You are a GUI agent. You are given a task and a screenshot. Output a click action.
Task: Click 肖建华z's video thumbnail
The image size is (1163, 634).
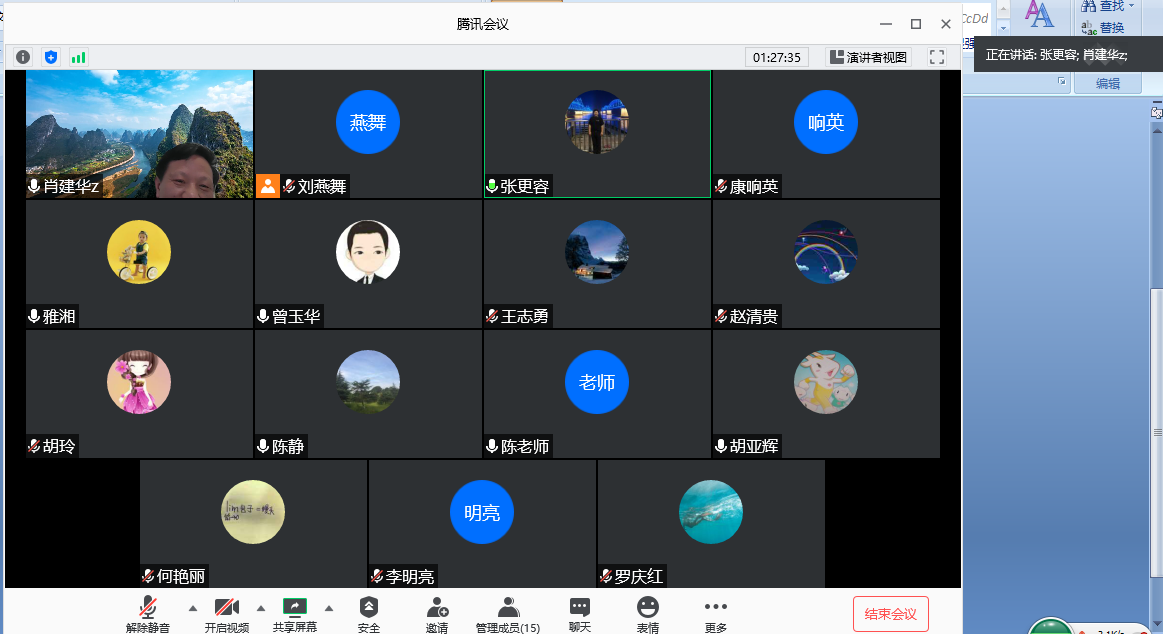pyautogui.click(x=139, y=133)
